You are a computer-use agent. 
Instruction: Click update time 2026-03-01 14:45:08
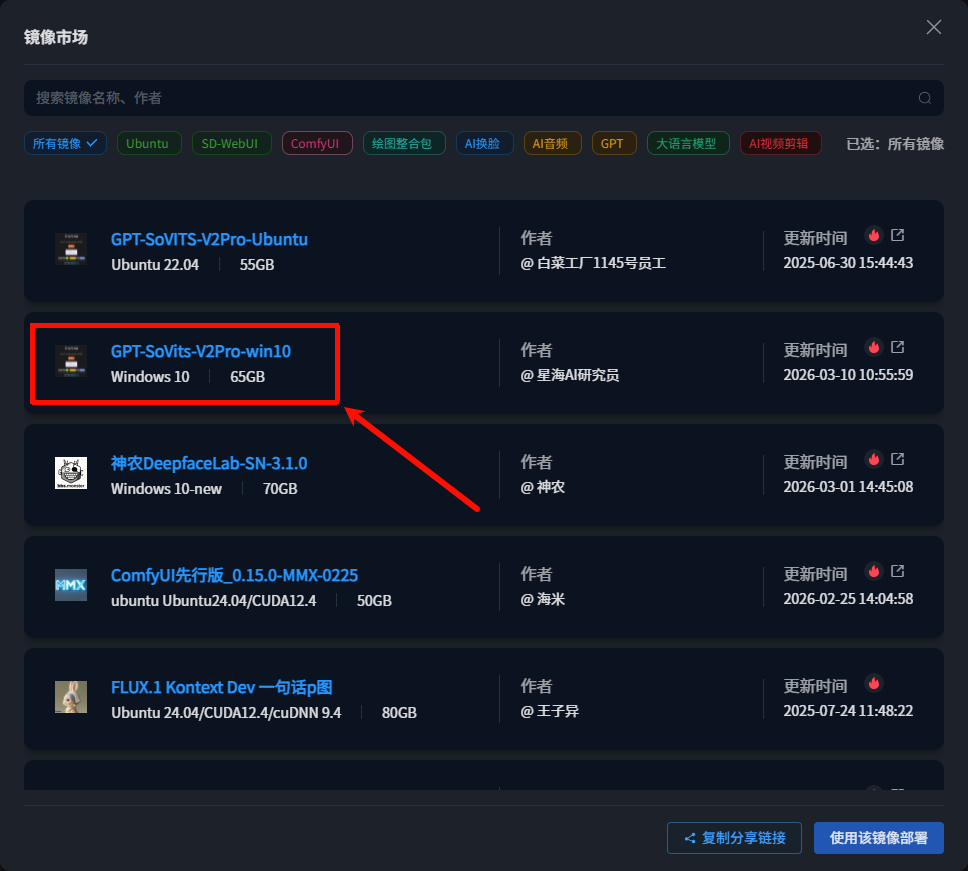pyautogui.click(x=848, y=487)
